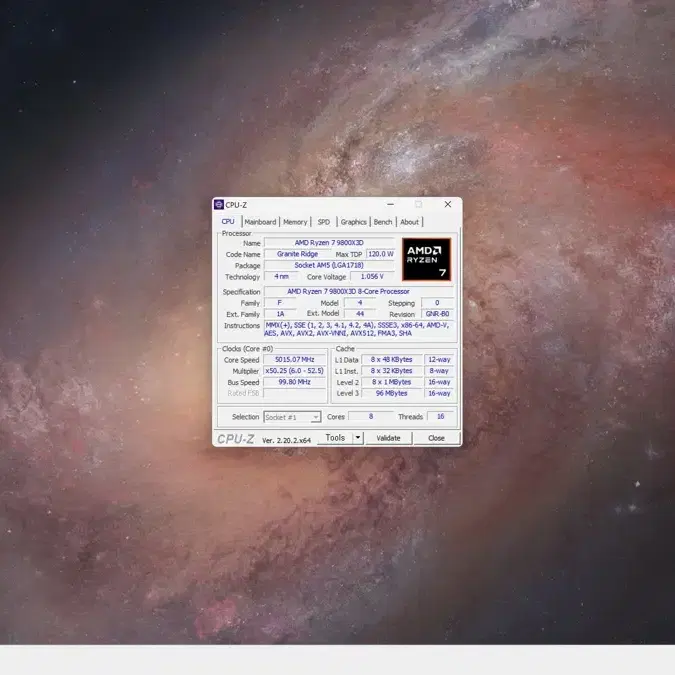Click the Revision value GNR-B0

(x=437, y=314)
